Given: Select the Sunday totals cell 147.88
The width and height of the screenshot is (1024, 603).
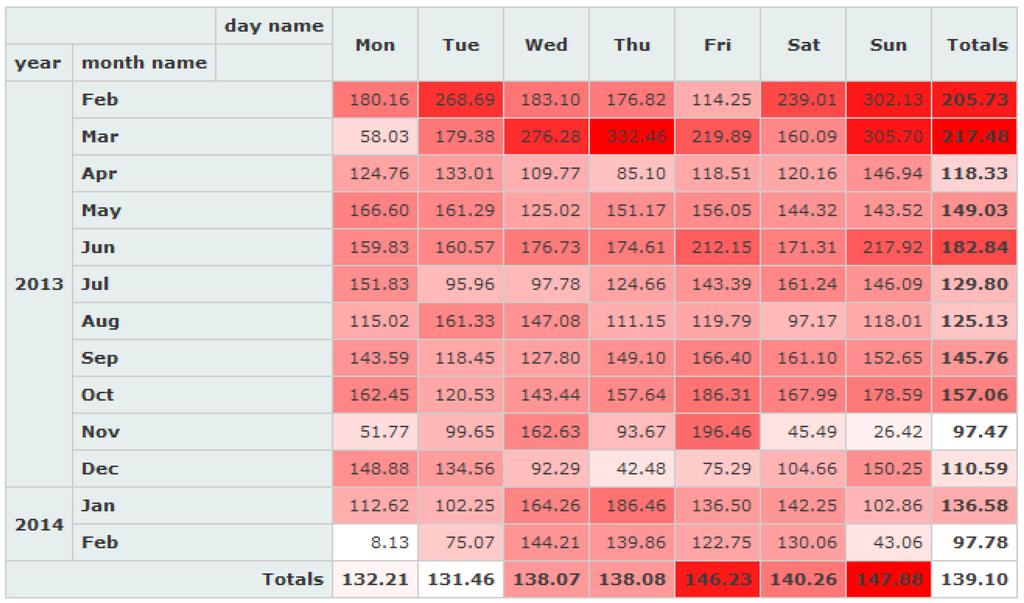Looking at the screenshot, I should pos(888,579).
